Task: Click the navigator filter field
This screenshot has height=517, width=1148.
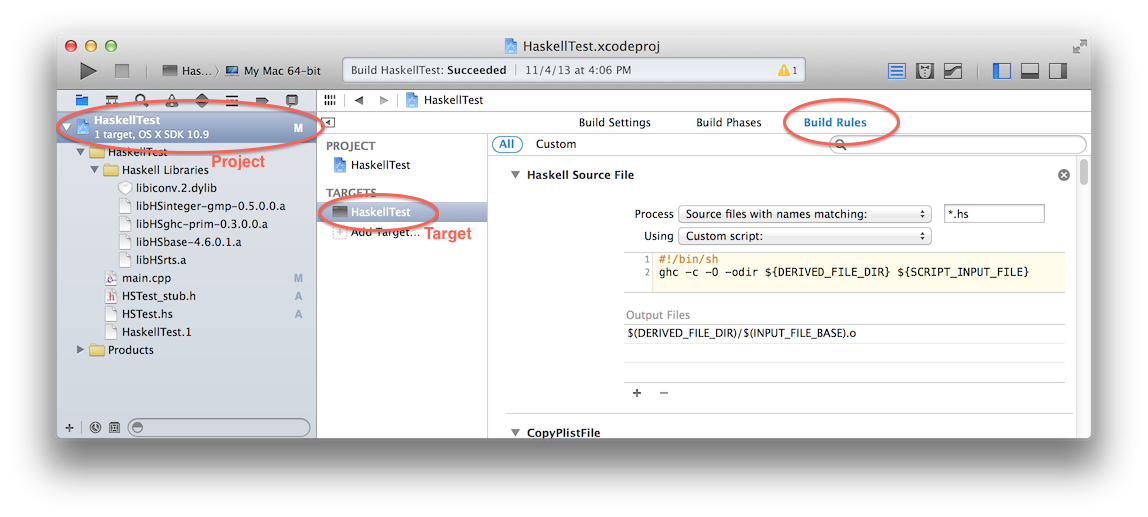Action: pyautogui.click(x=219, y=428)
